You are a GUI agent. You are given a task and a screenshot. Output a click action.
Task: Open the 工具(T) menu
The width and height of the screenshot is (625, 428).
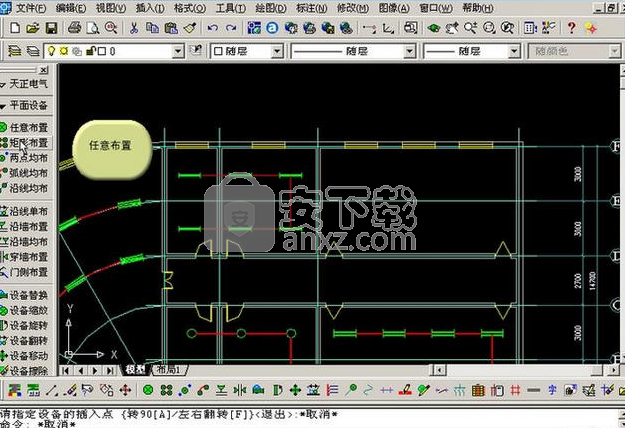tap(231, 8)
